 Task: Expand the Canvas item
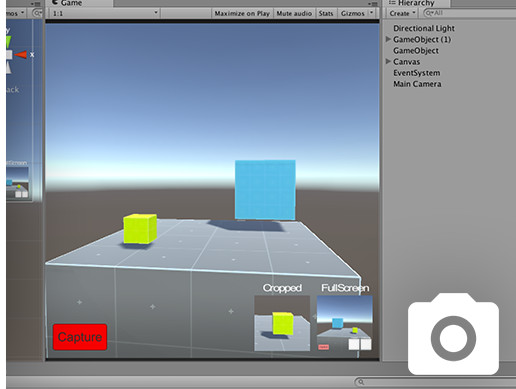(388, 61)
